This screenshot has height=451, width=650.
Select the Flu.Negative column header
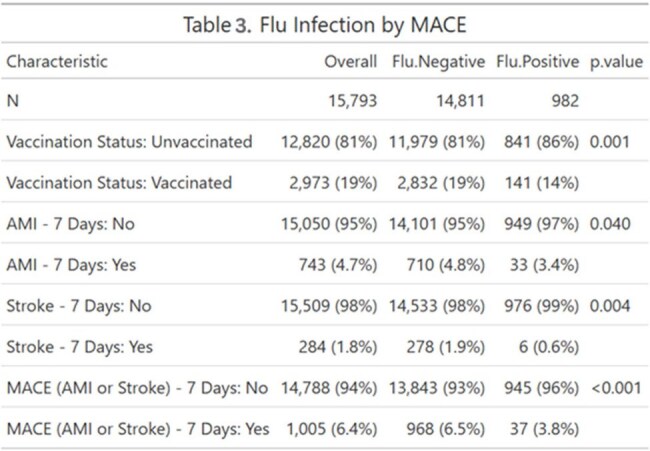439,62
